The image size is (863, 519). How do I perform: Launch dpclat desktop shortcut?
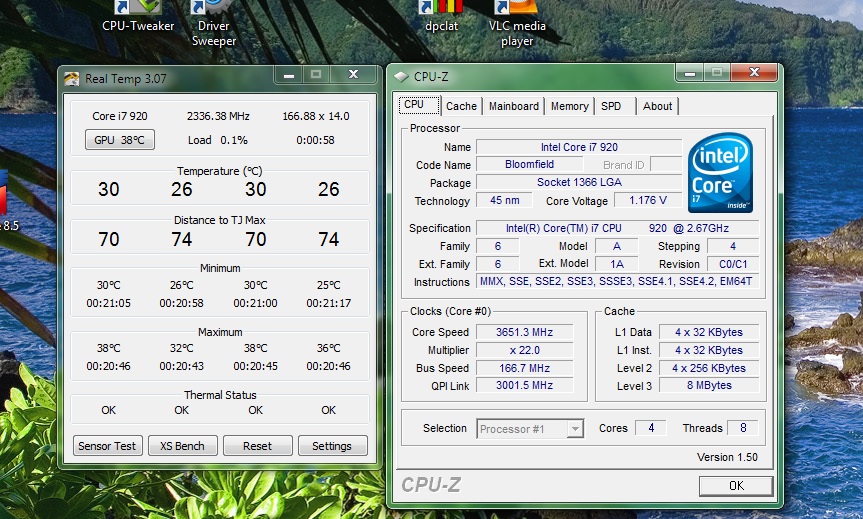pyautogui.click(x=441, y=15)
